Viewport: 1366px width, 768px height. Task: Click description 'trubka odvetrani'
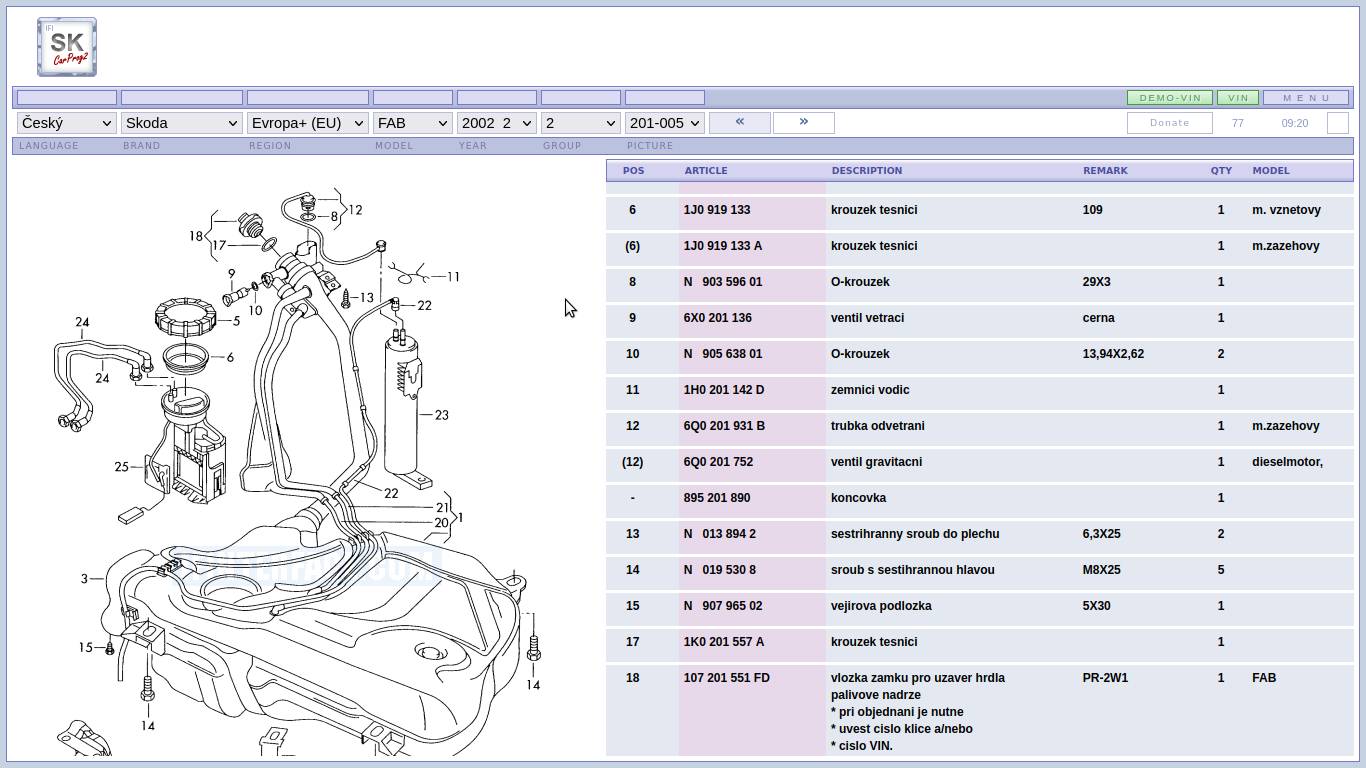coord(878,426)
